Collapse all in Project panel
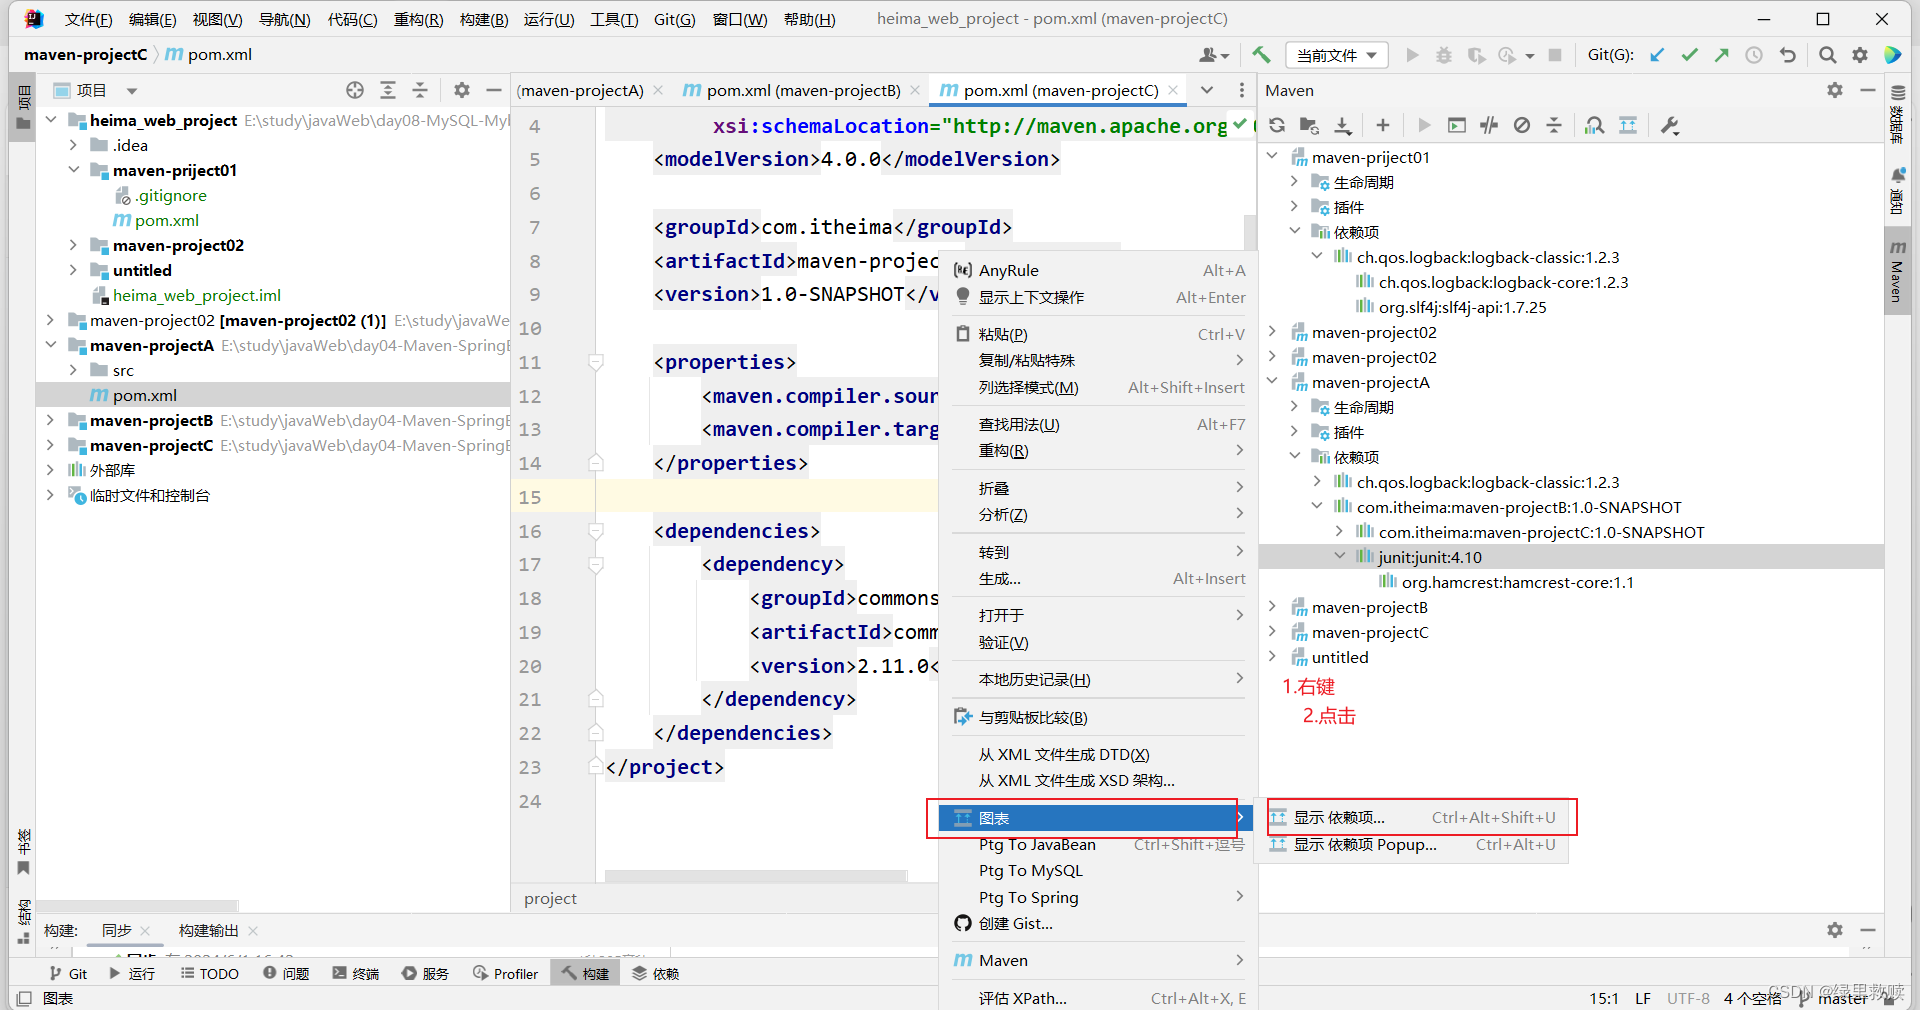Image resolution: width=1920 pixels, height=1010 pixels. (420, 90)
